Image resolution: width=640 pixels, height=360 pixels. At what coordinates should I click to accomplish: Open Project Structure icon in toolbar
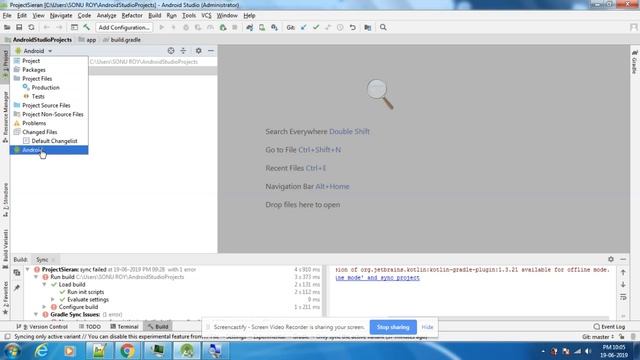click(x=74, y=27)
